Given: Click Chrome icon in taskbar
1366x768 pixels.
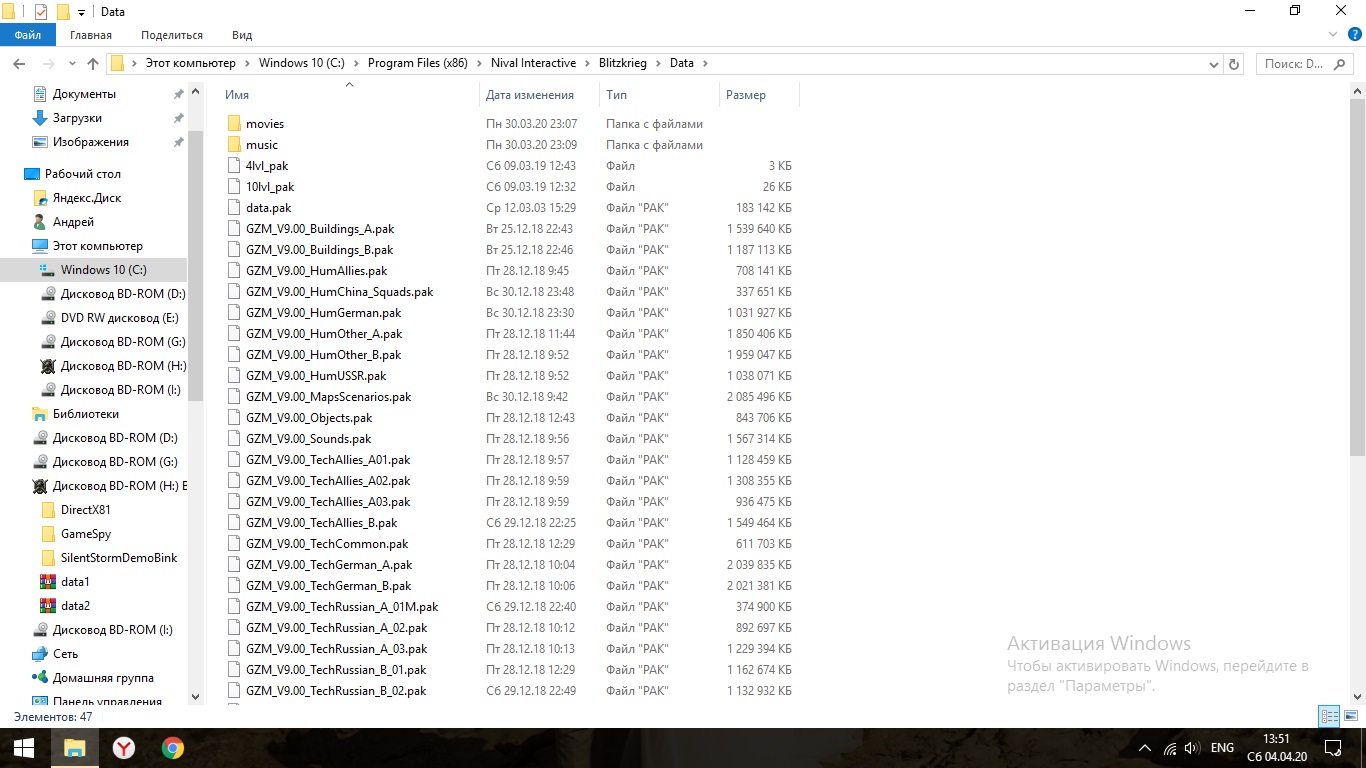Looking at the screenshot, I should point(173,747).
